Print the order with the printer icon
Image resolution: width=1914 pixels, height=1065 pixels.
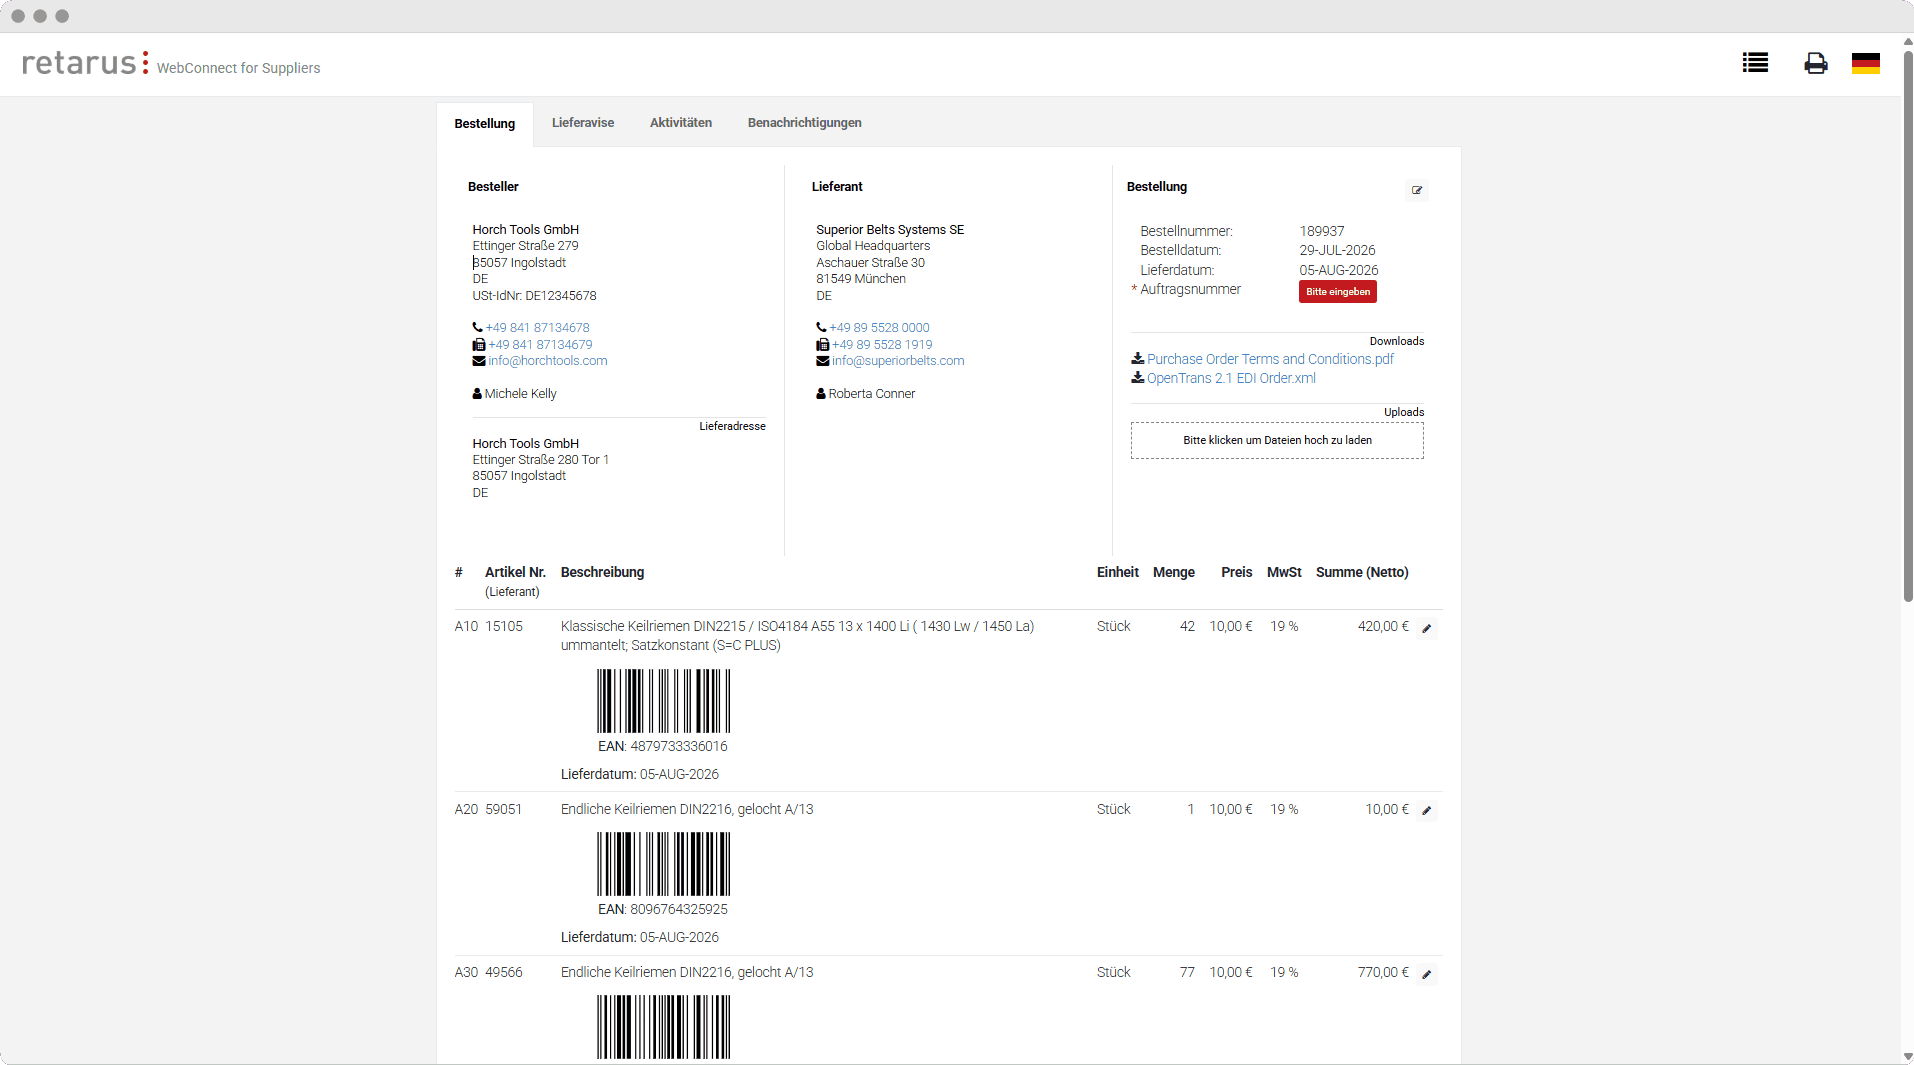[x=1815, y=63]
